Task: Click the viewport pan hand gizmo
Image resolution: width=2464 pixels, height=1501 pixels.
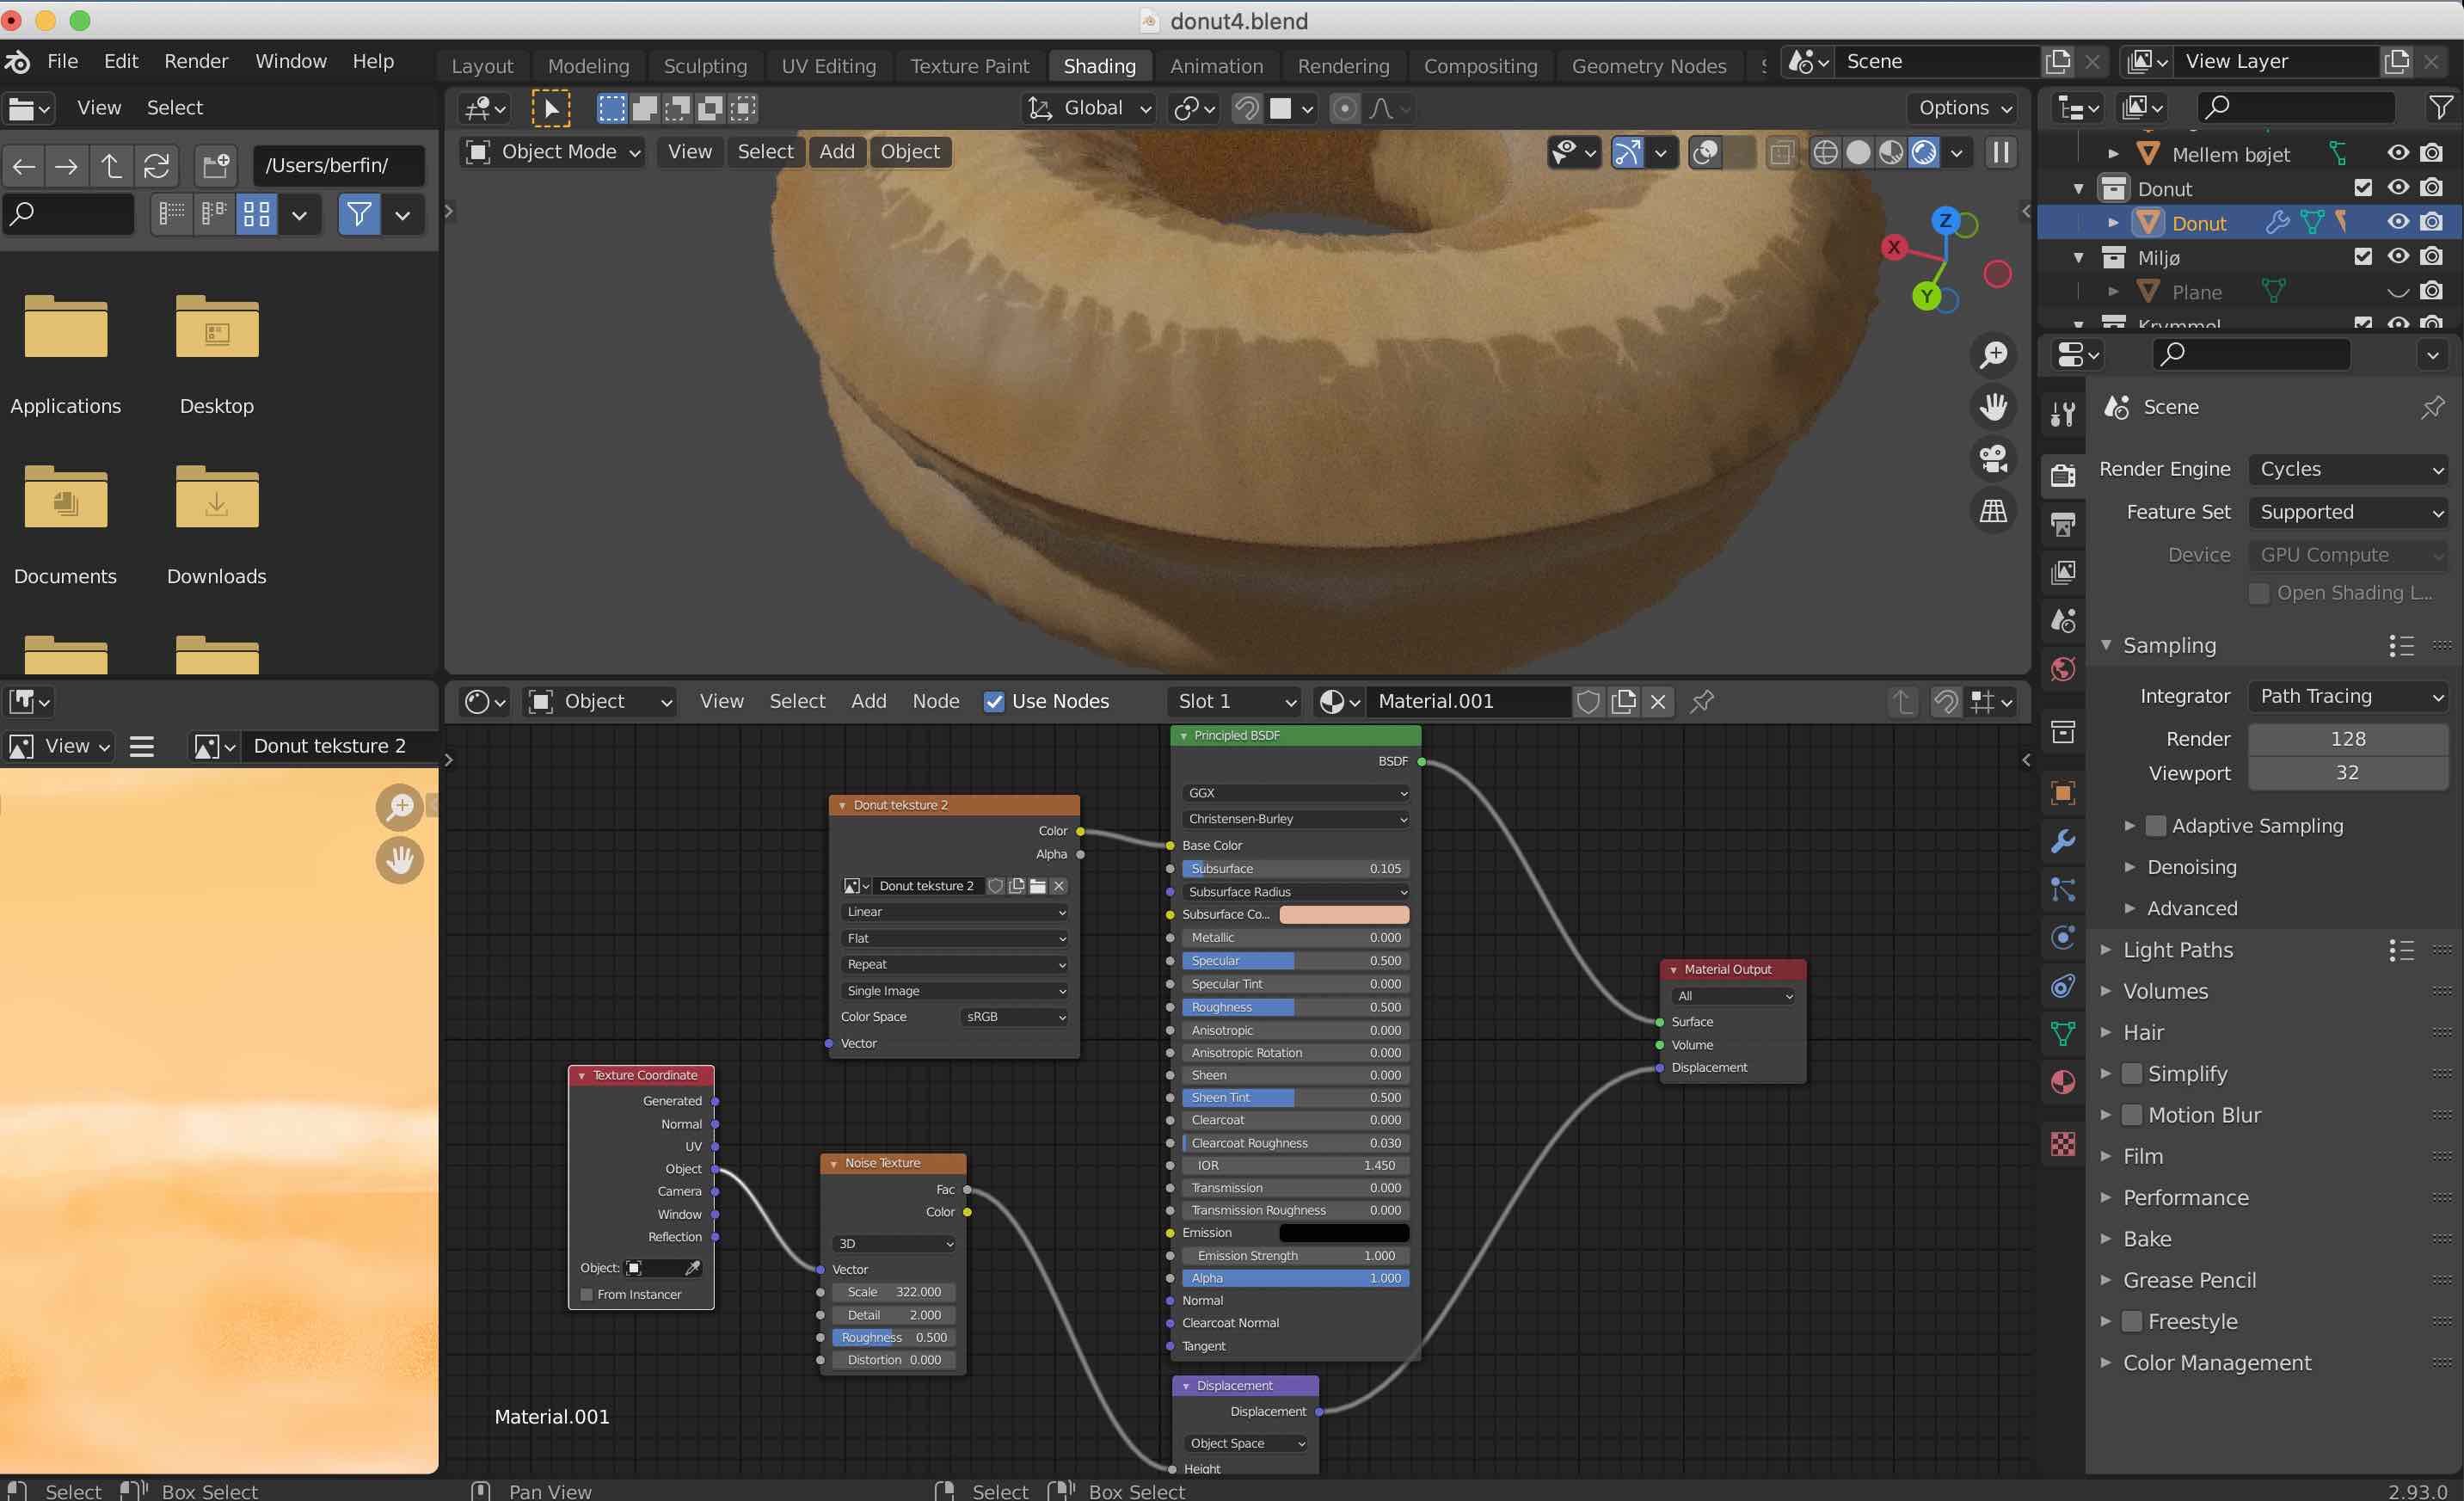Action: point(1993,406)
